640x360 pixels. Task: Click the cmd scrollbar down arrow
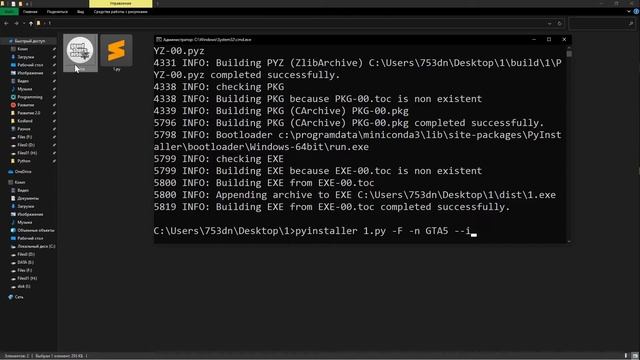coord(569,241)
